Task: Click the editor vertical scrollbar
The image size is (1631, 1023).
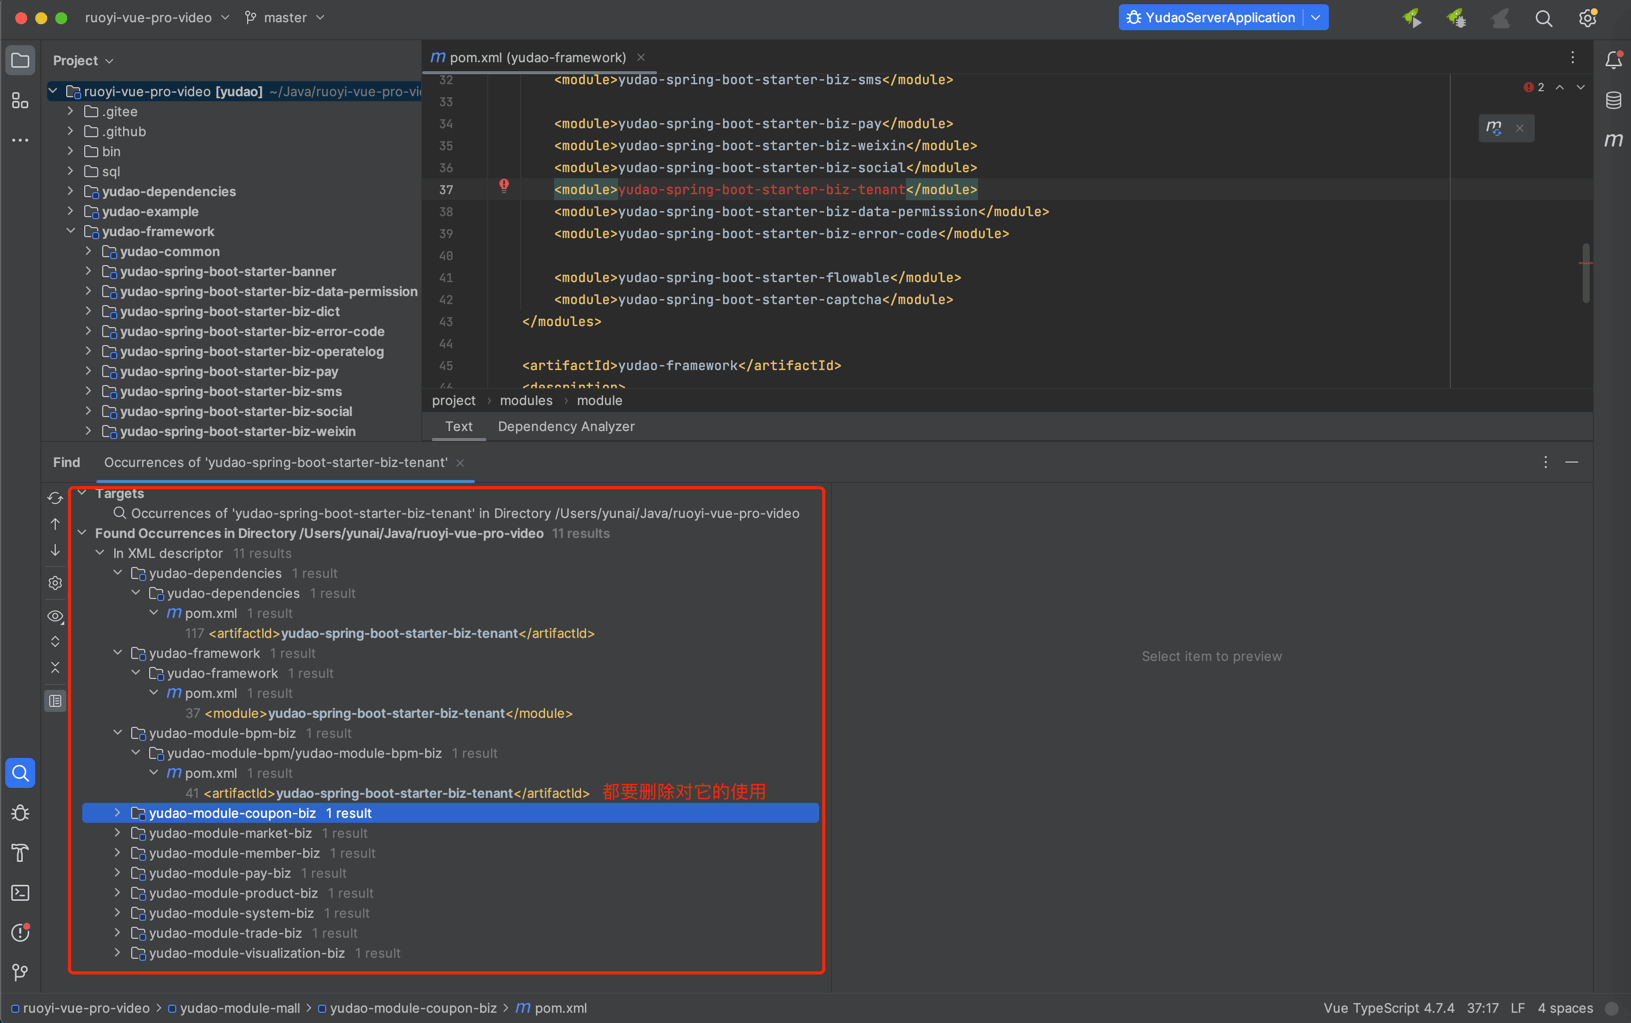Action: (1585, 272)
